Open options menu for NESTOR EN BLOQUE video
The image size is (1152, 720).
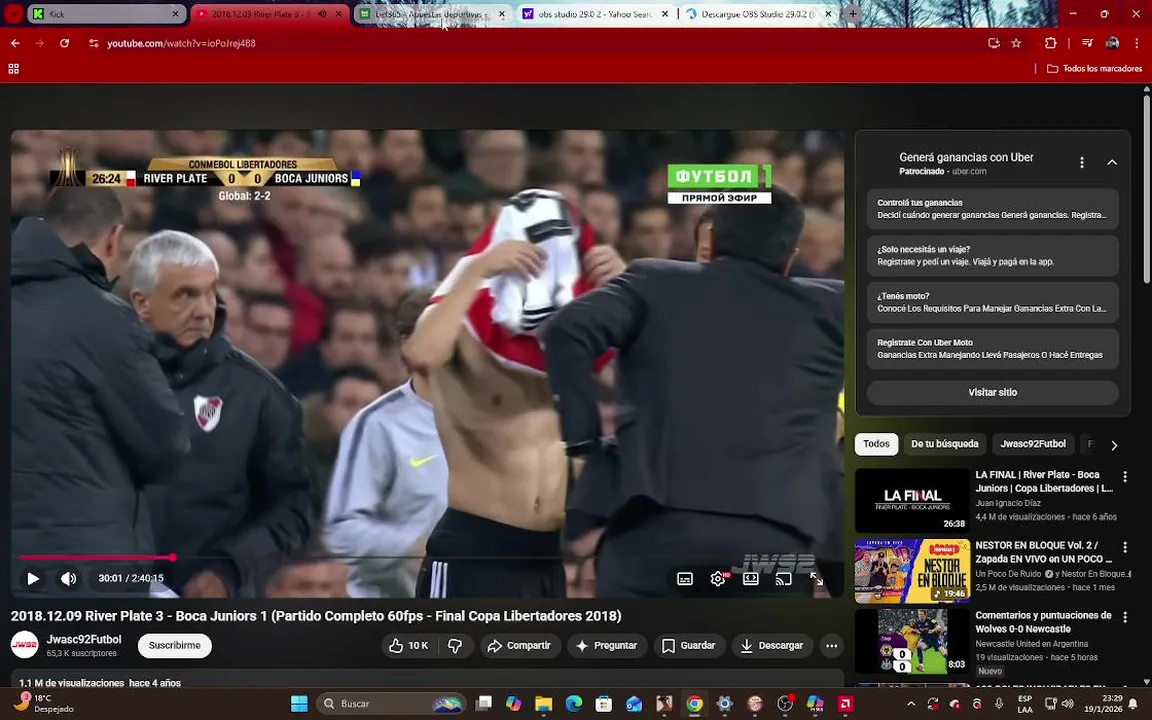click(1125, 547)
